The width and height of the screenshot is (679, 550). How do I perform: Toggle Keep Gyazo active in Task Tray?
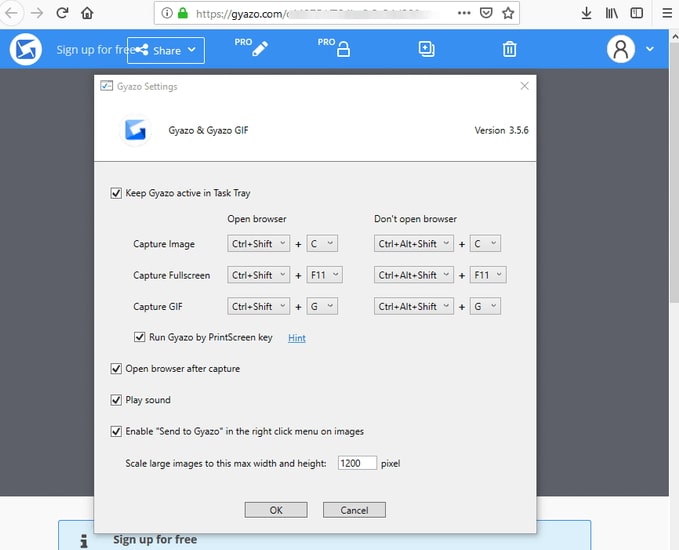[116, 193]
